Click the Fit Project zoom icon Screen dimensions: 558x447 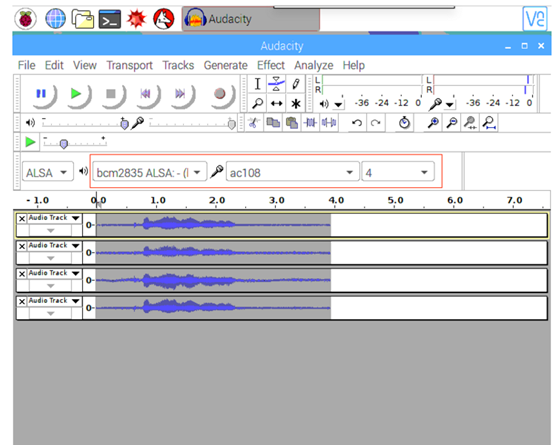(x=489, y=123)
